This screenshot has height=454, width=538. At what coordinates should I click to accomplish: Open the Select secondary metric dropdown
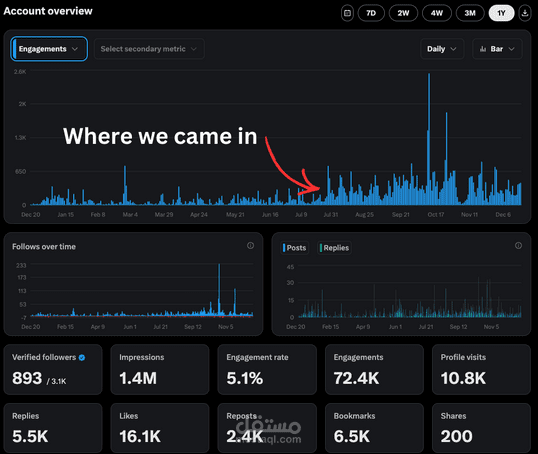[149, 49]
